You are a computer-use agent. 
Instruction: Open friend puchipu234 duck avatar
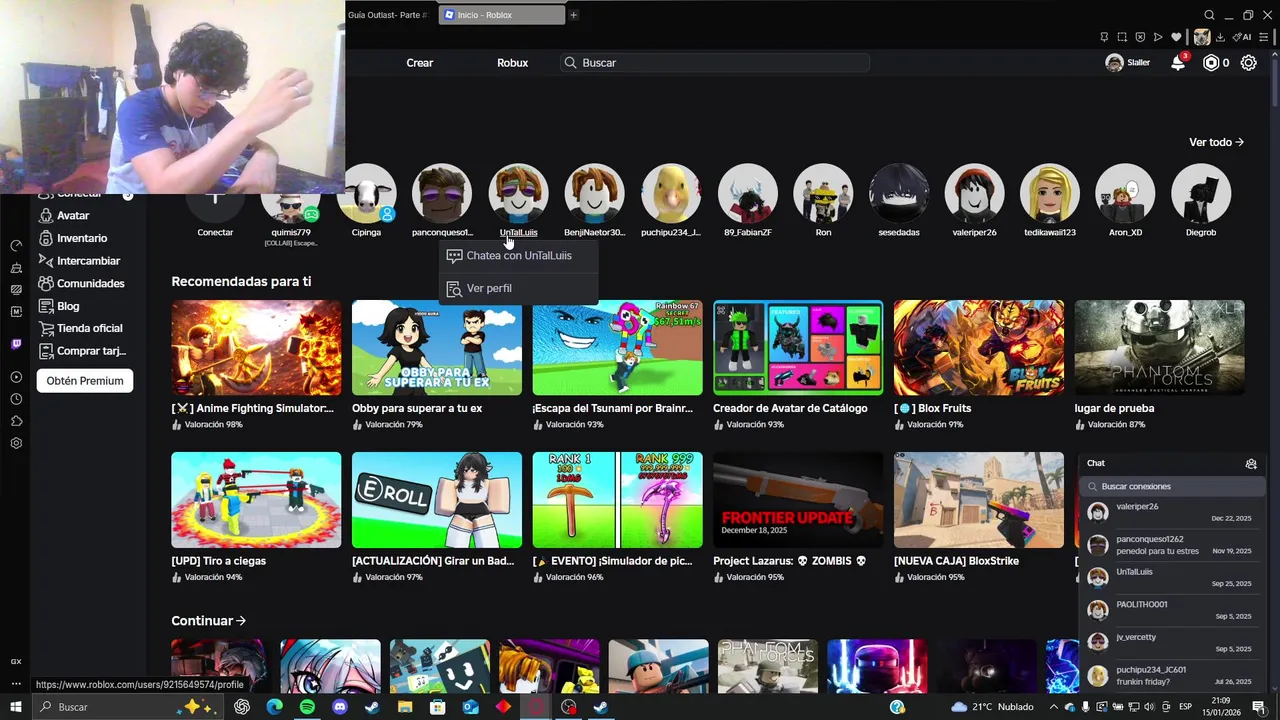(x=671, y=194)
